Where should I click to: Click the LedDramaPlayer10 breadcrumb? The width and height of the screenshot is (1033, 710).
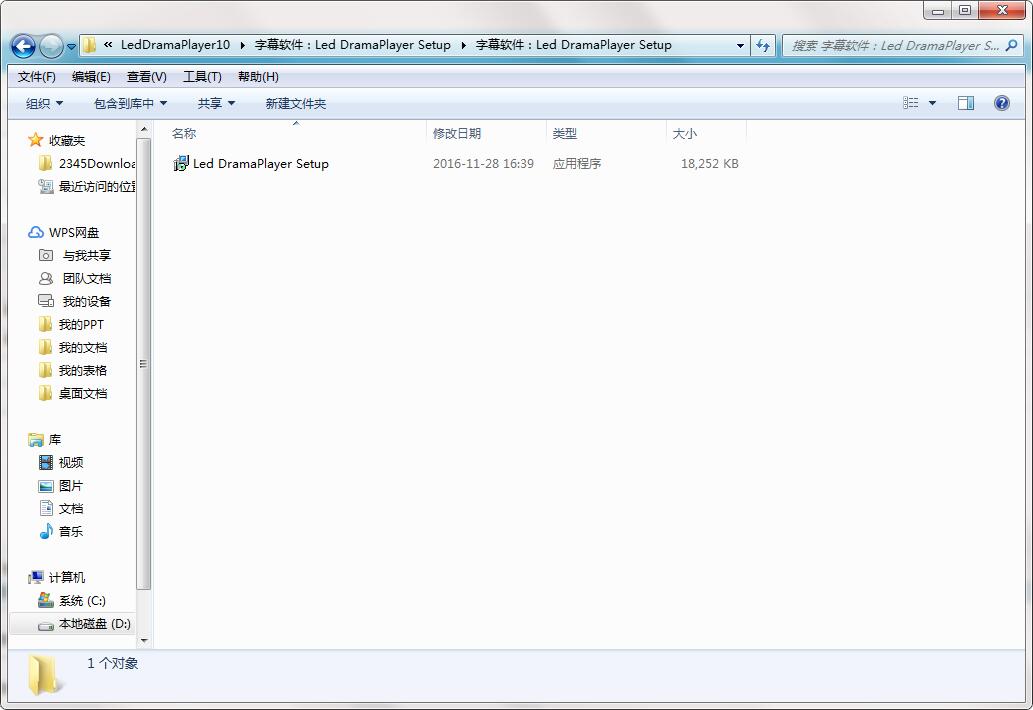[x=175, y=45]
